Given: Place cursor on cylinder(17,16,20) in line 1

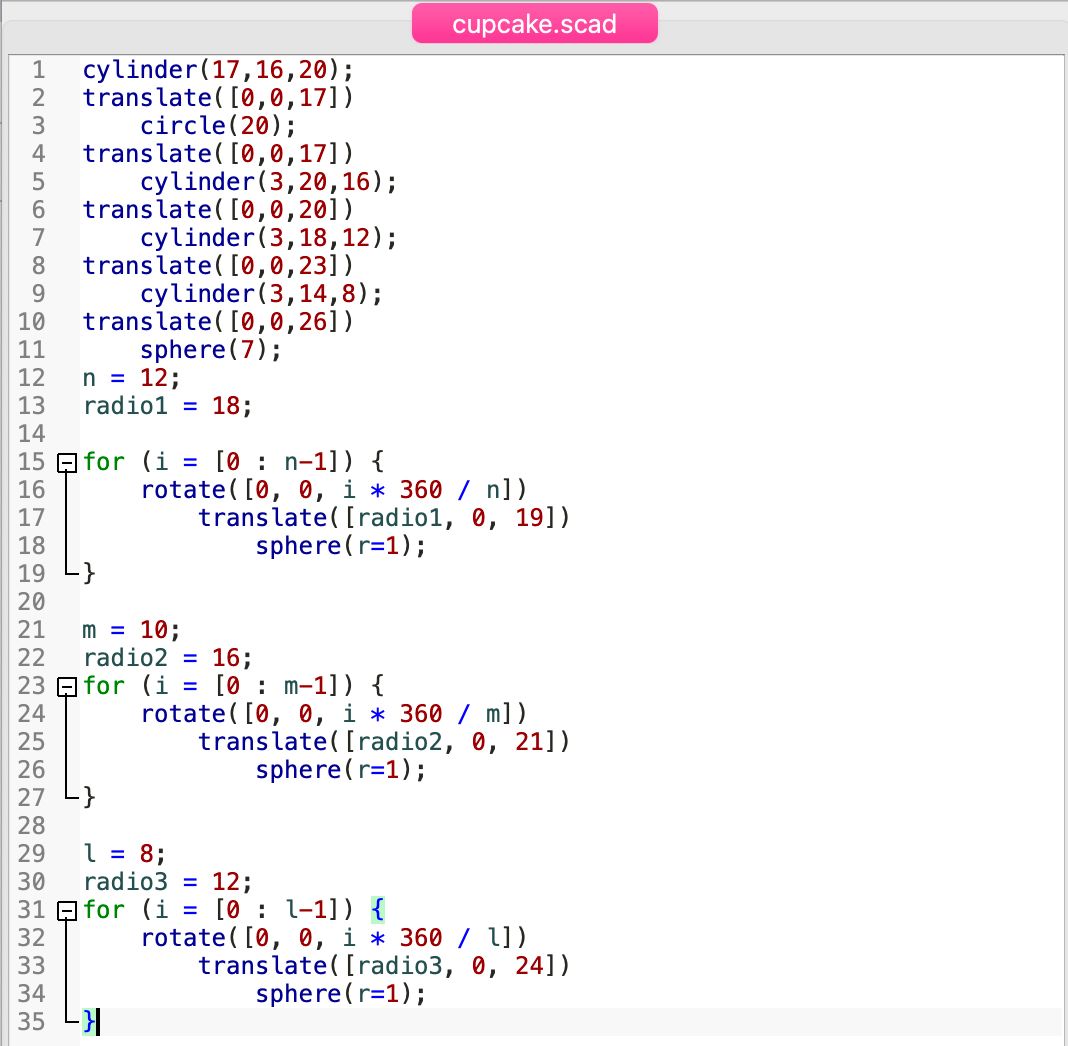Looking at the screenshot, I should pos(217,70).
